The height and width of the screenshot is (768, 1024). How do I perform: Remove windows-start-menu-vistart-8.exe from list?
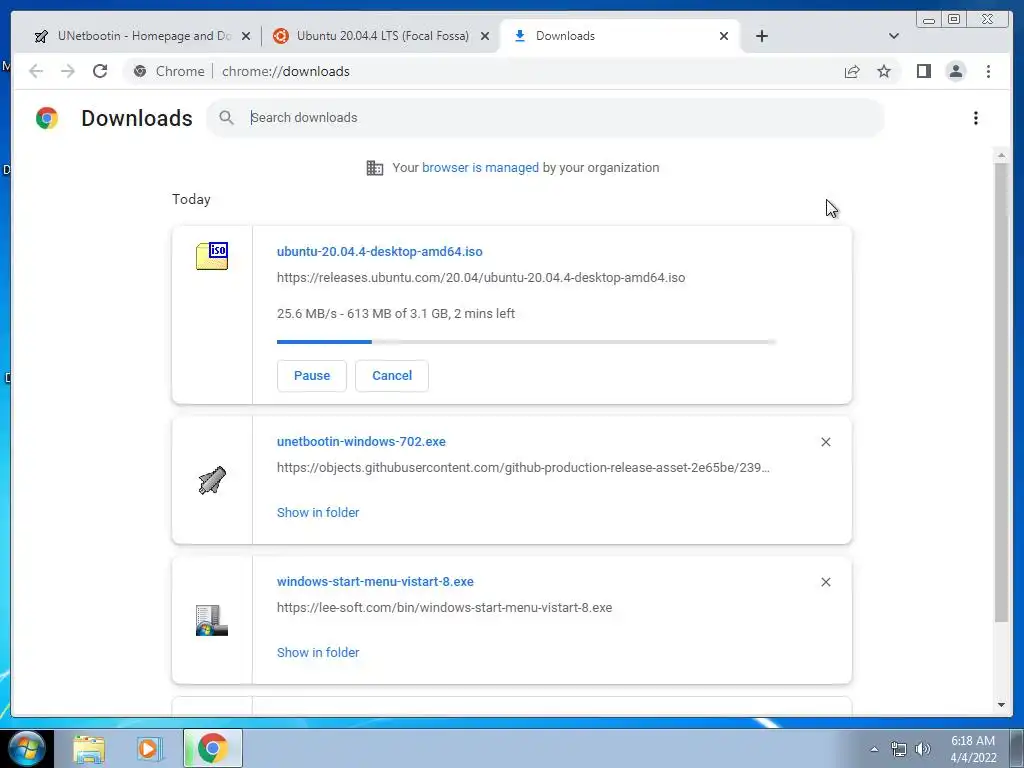coord(825,582)
